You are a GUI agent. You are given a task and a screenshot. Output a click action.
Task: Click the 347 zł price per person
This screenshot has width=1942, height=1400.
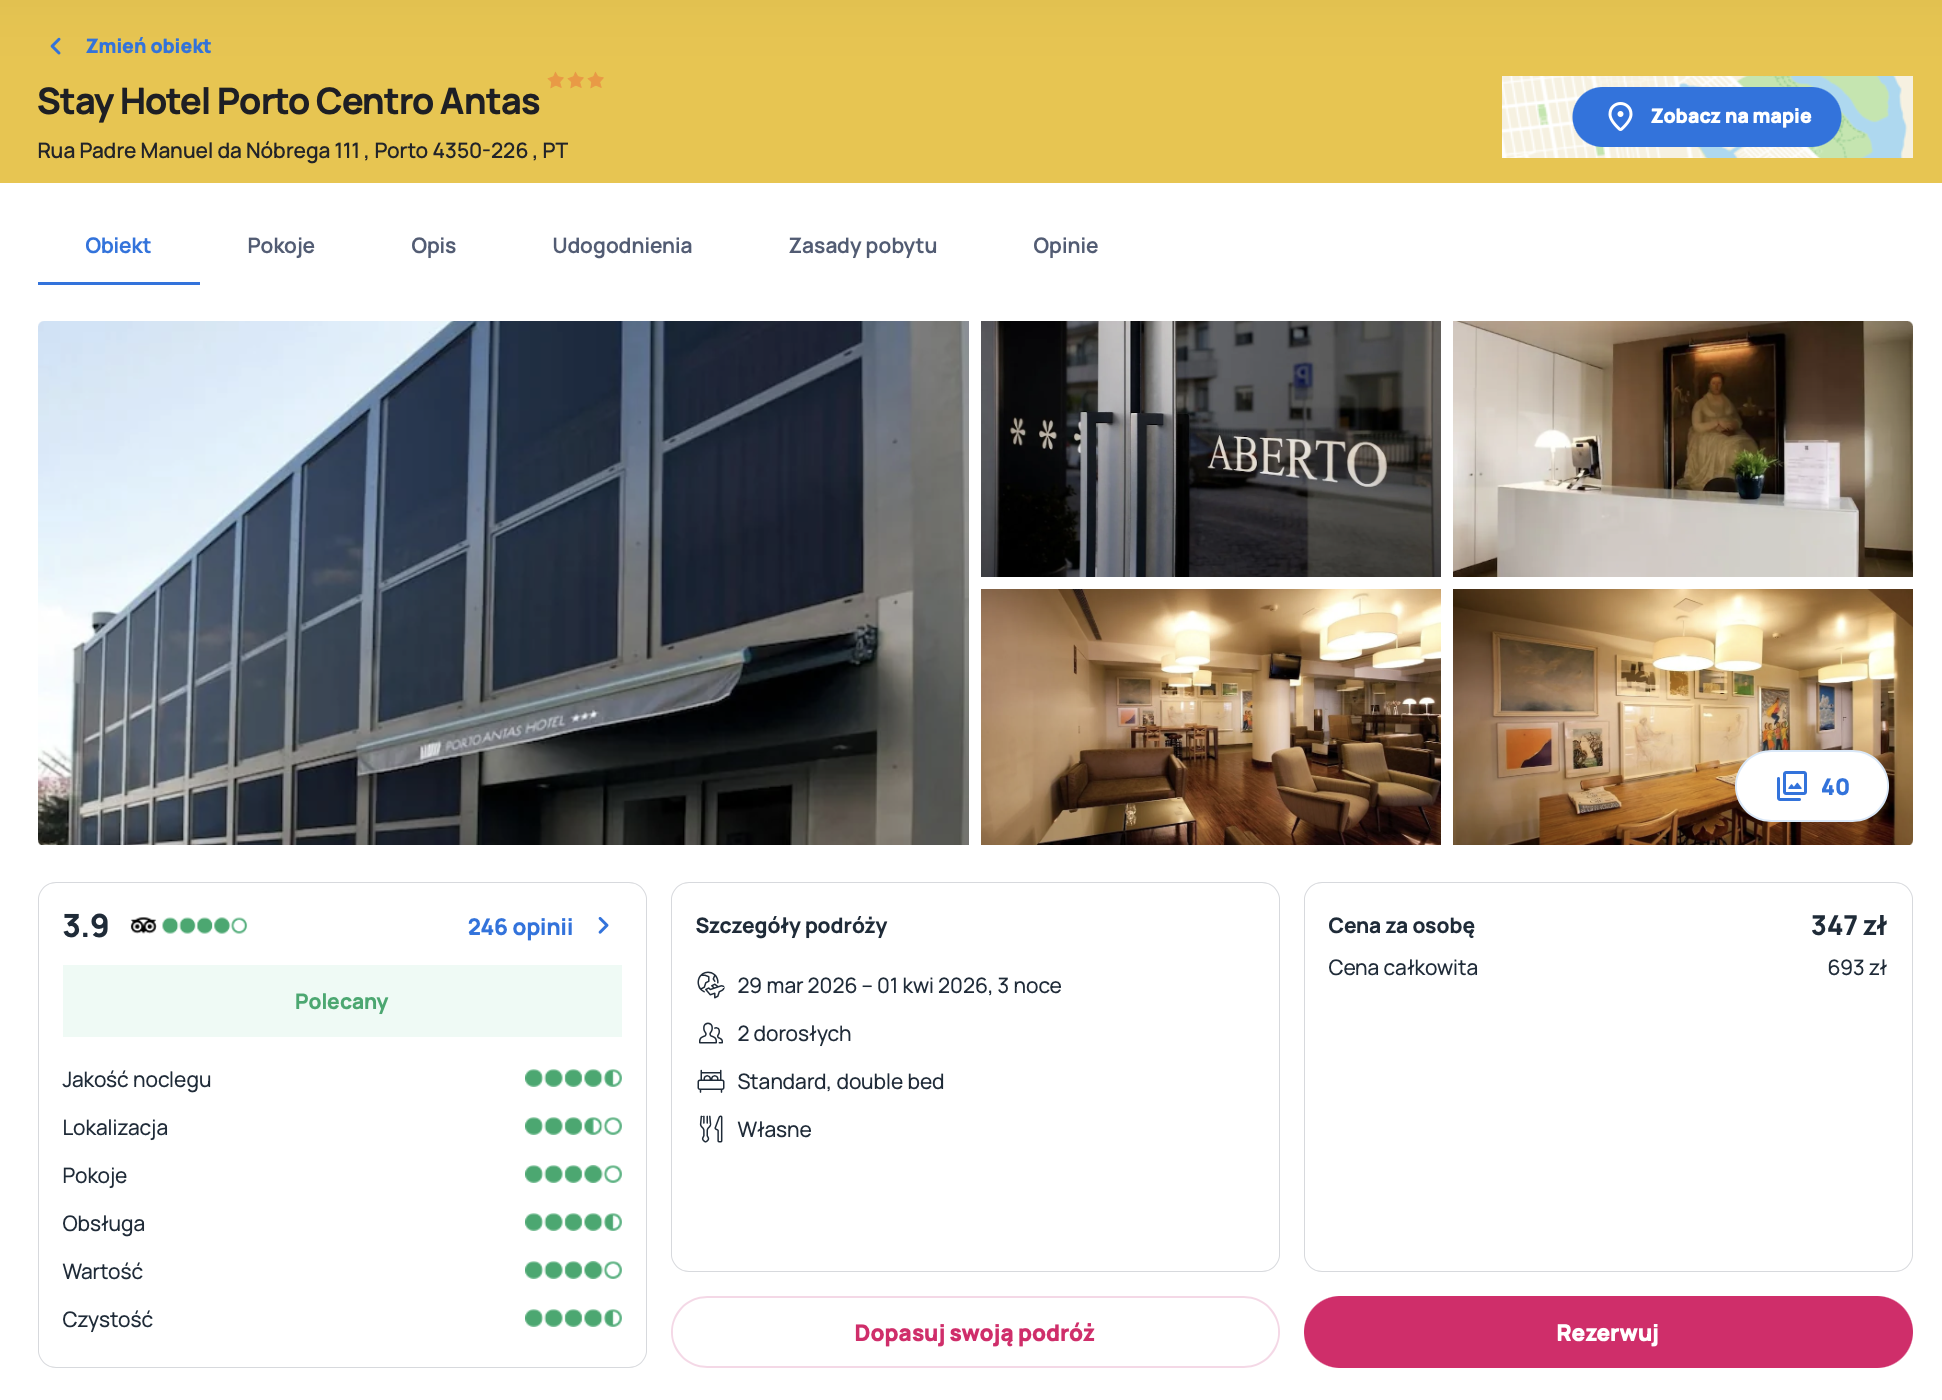pos(1849,926)
